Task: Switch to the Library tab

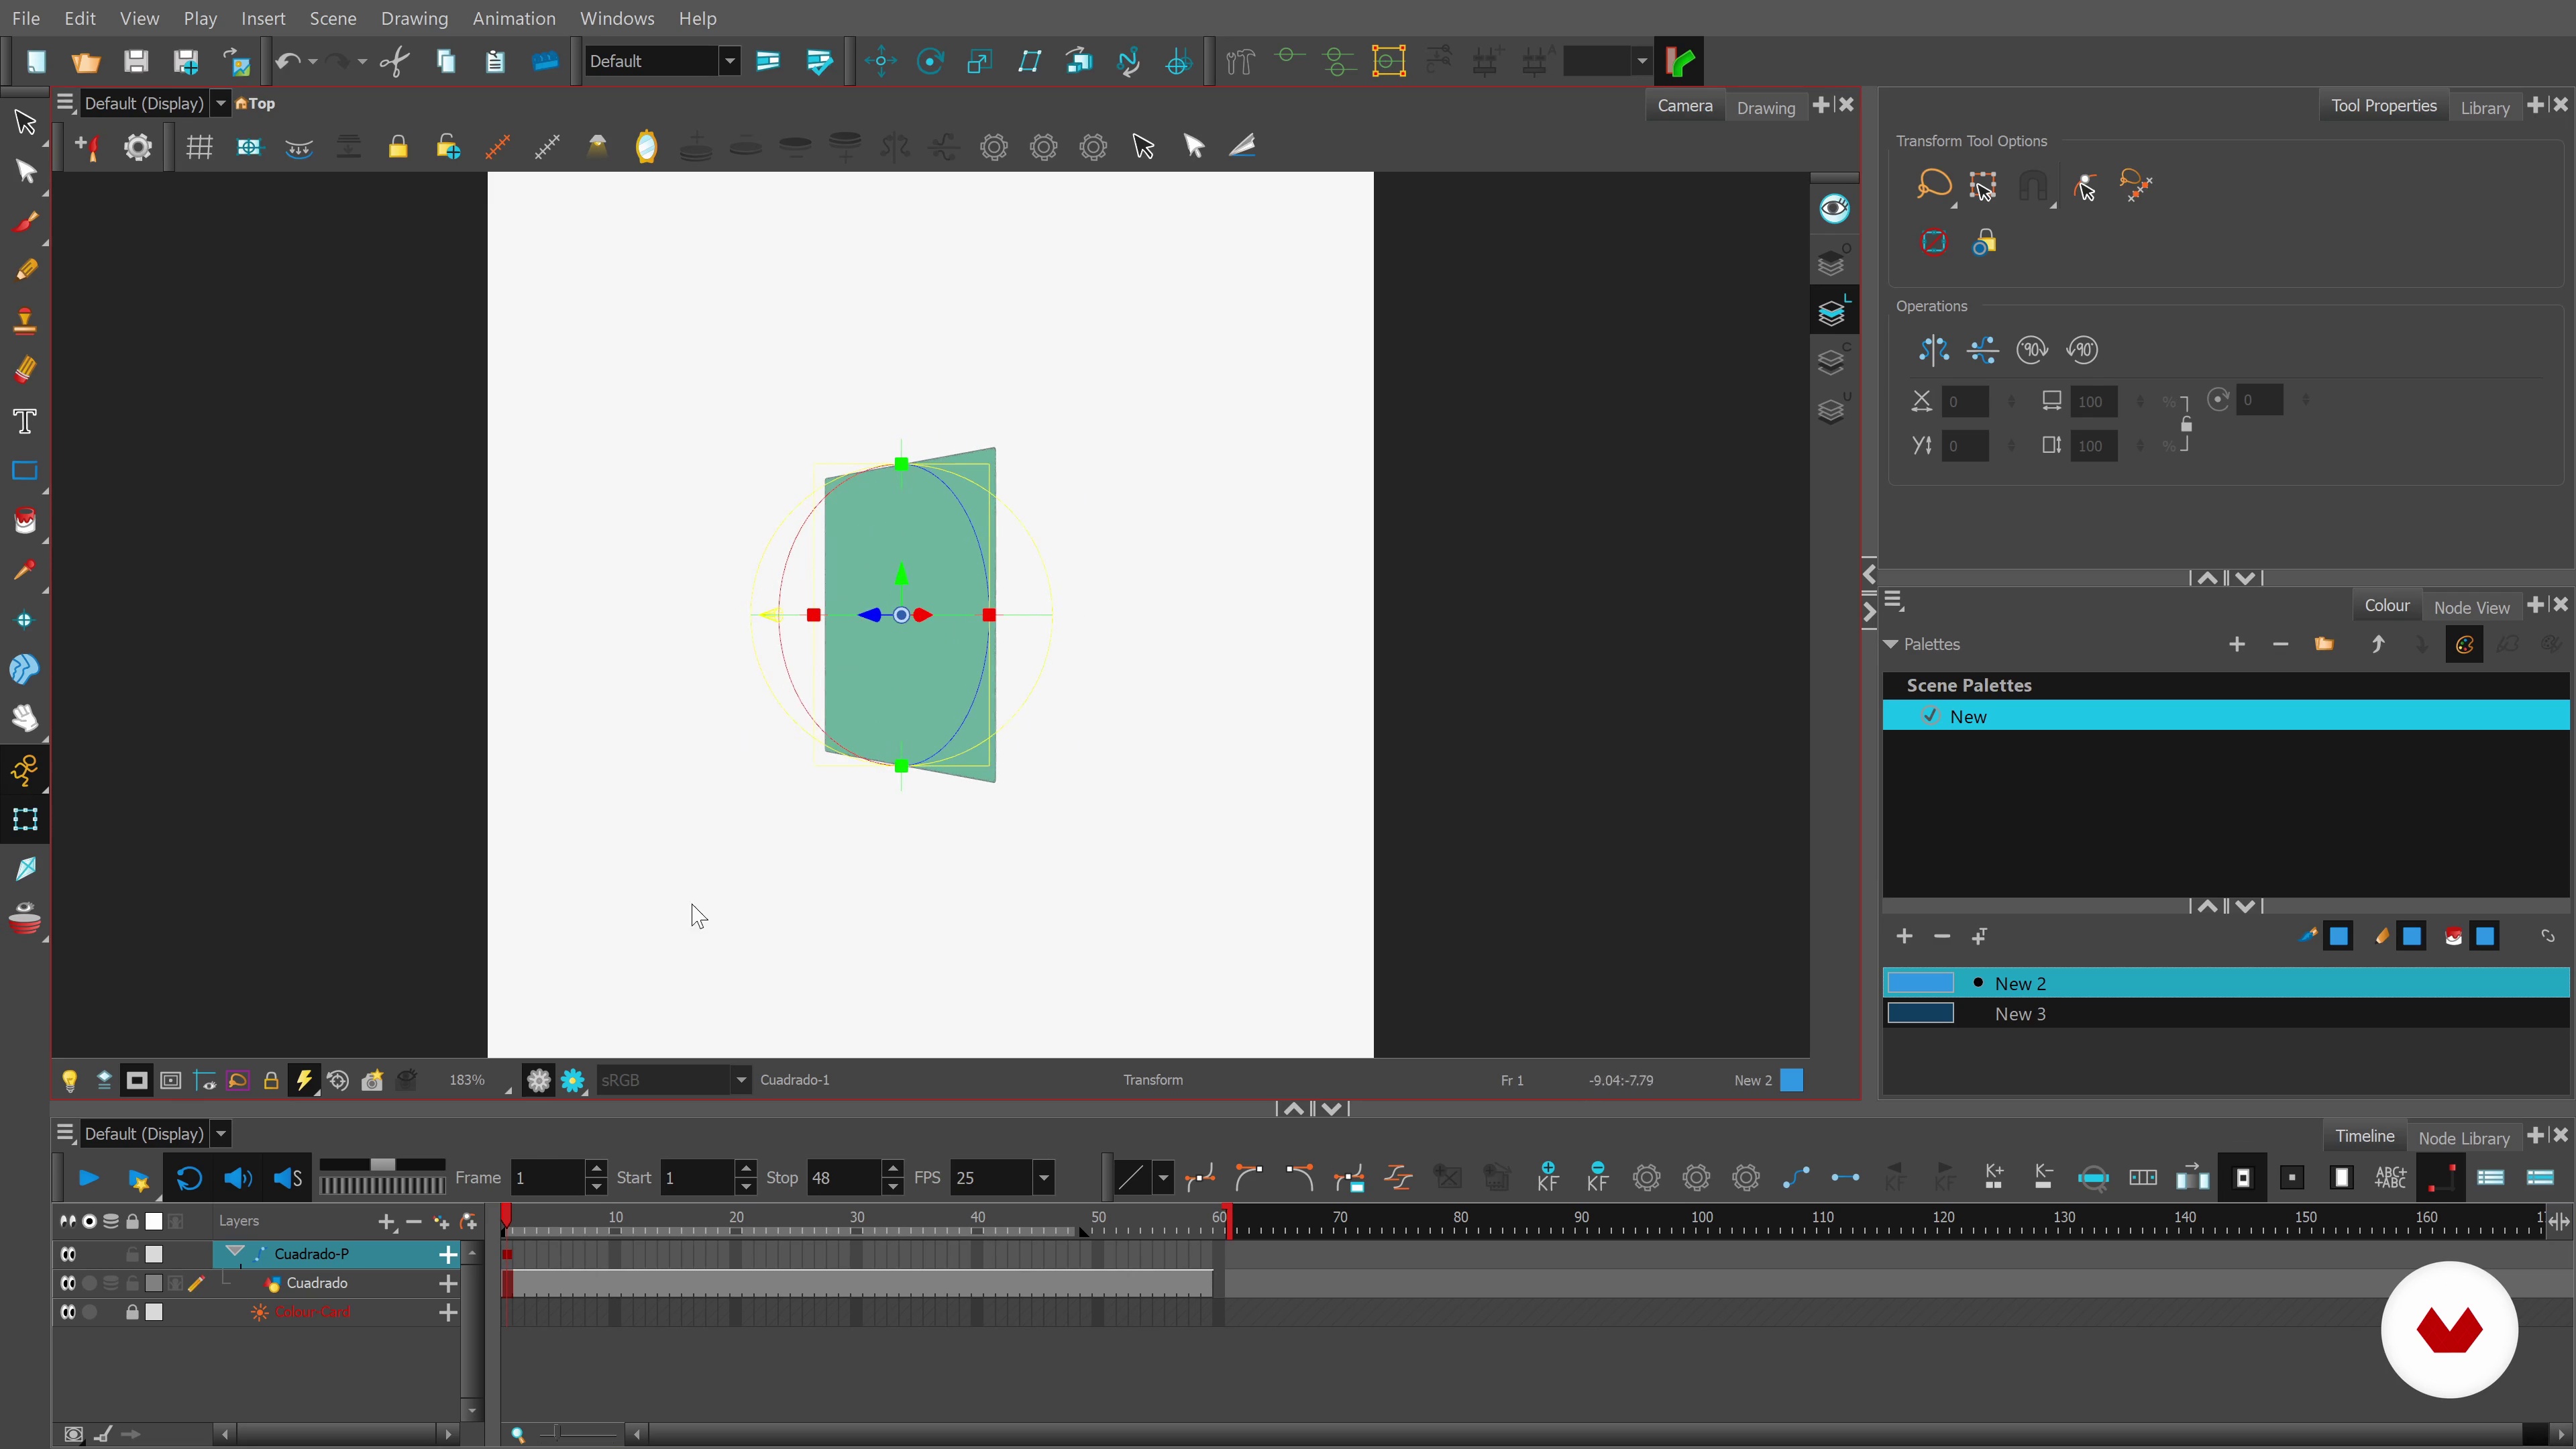Action: pos(2485,107)
